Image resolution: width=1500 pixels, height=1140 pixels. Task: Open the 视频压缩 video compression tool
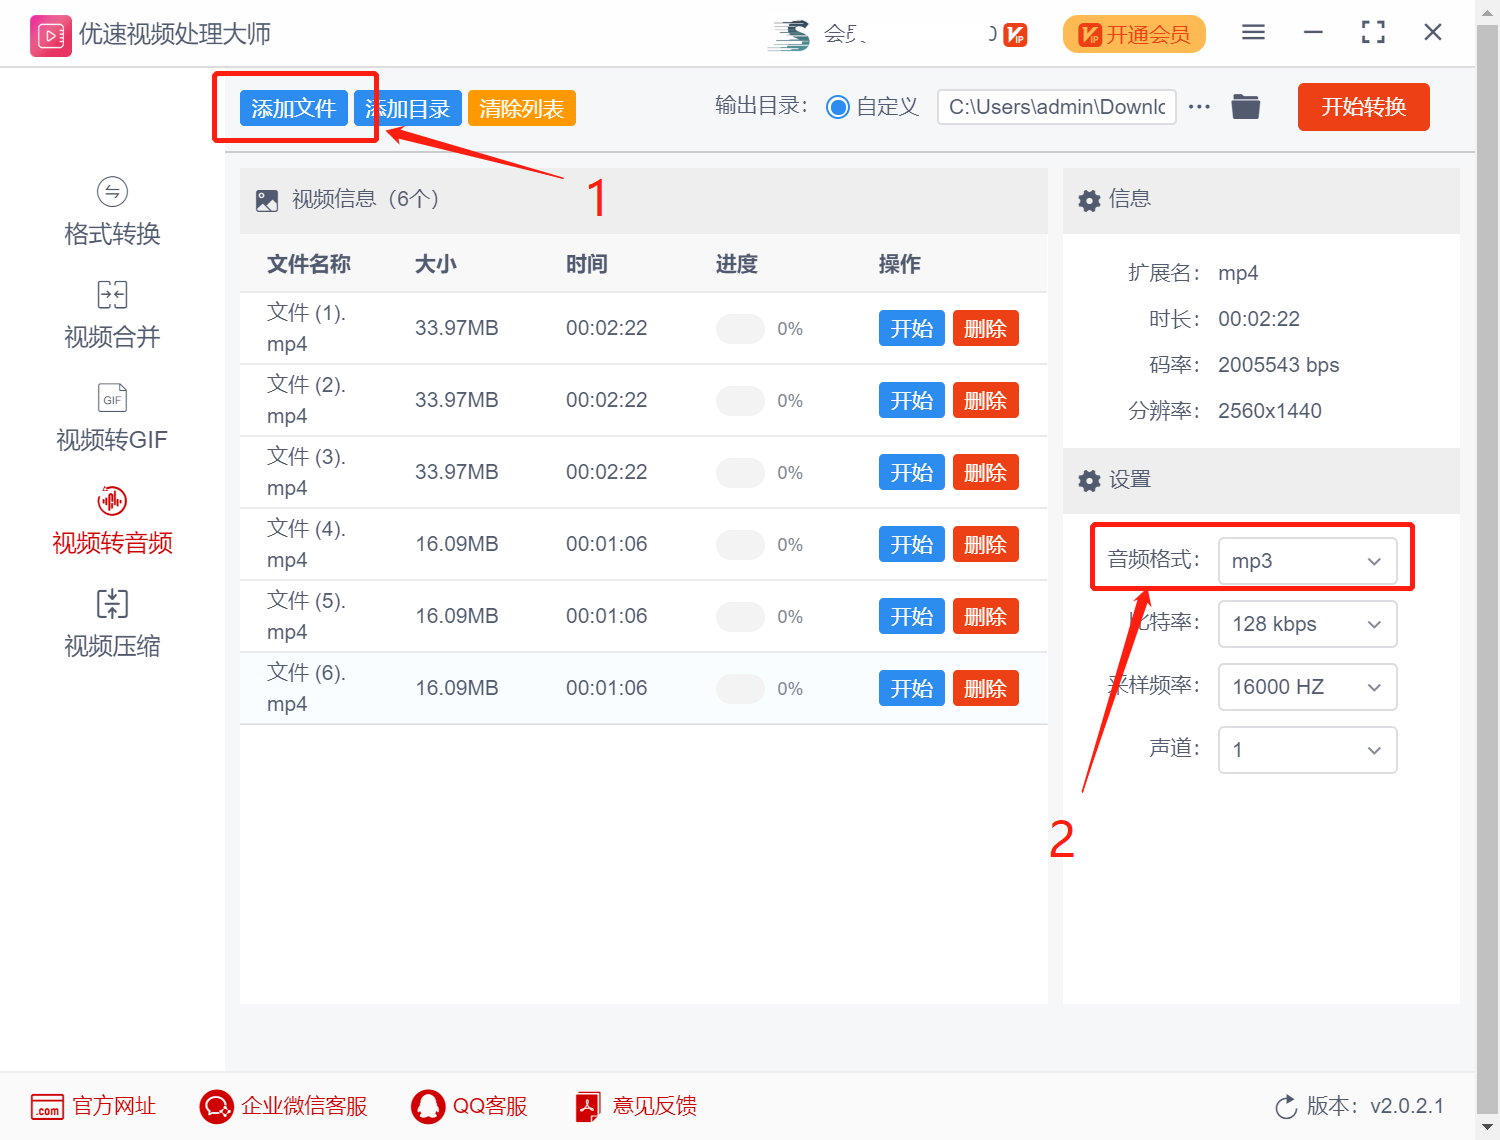[x=112, y=624]
